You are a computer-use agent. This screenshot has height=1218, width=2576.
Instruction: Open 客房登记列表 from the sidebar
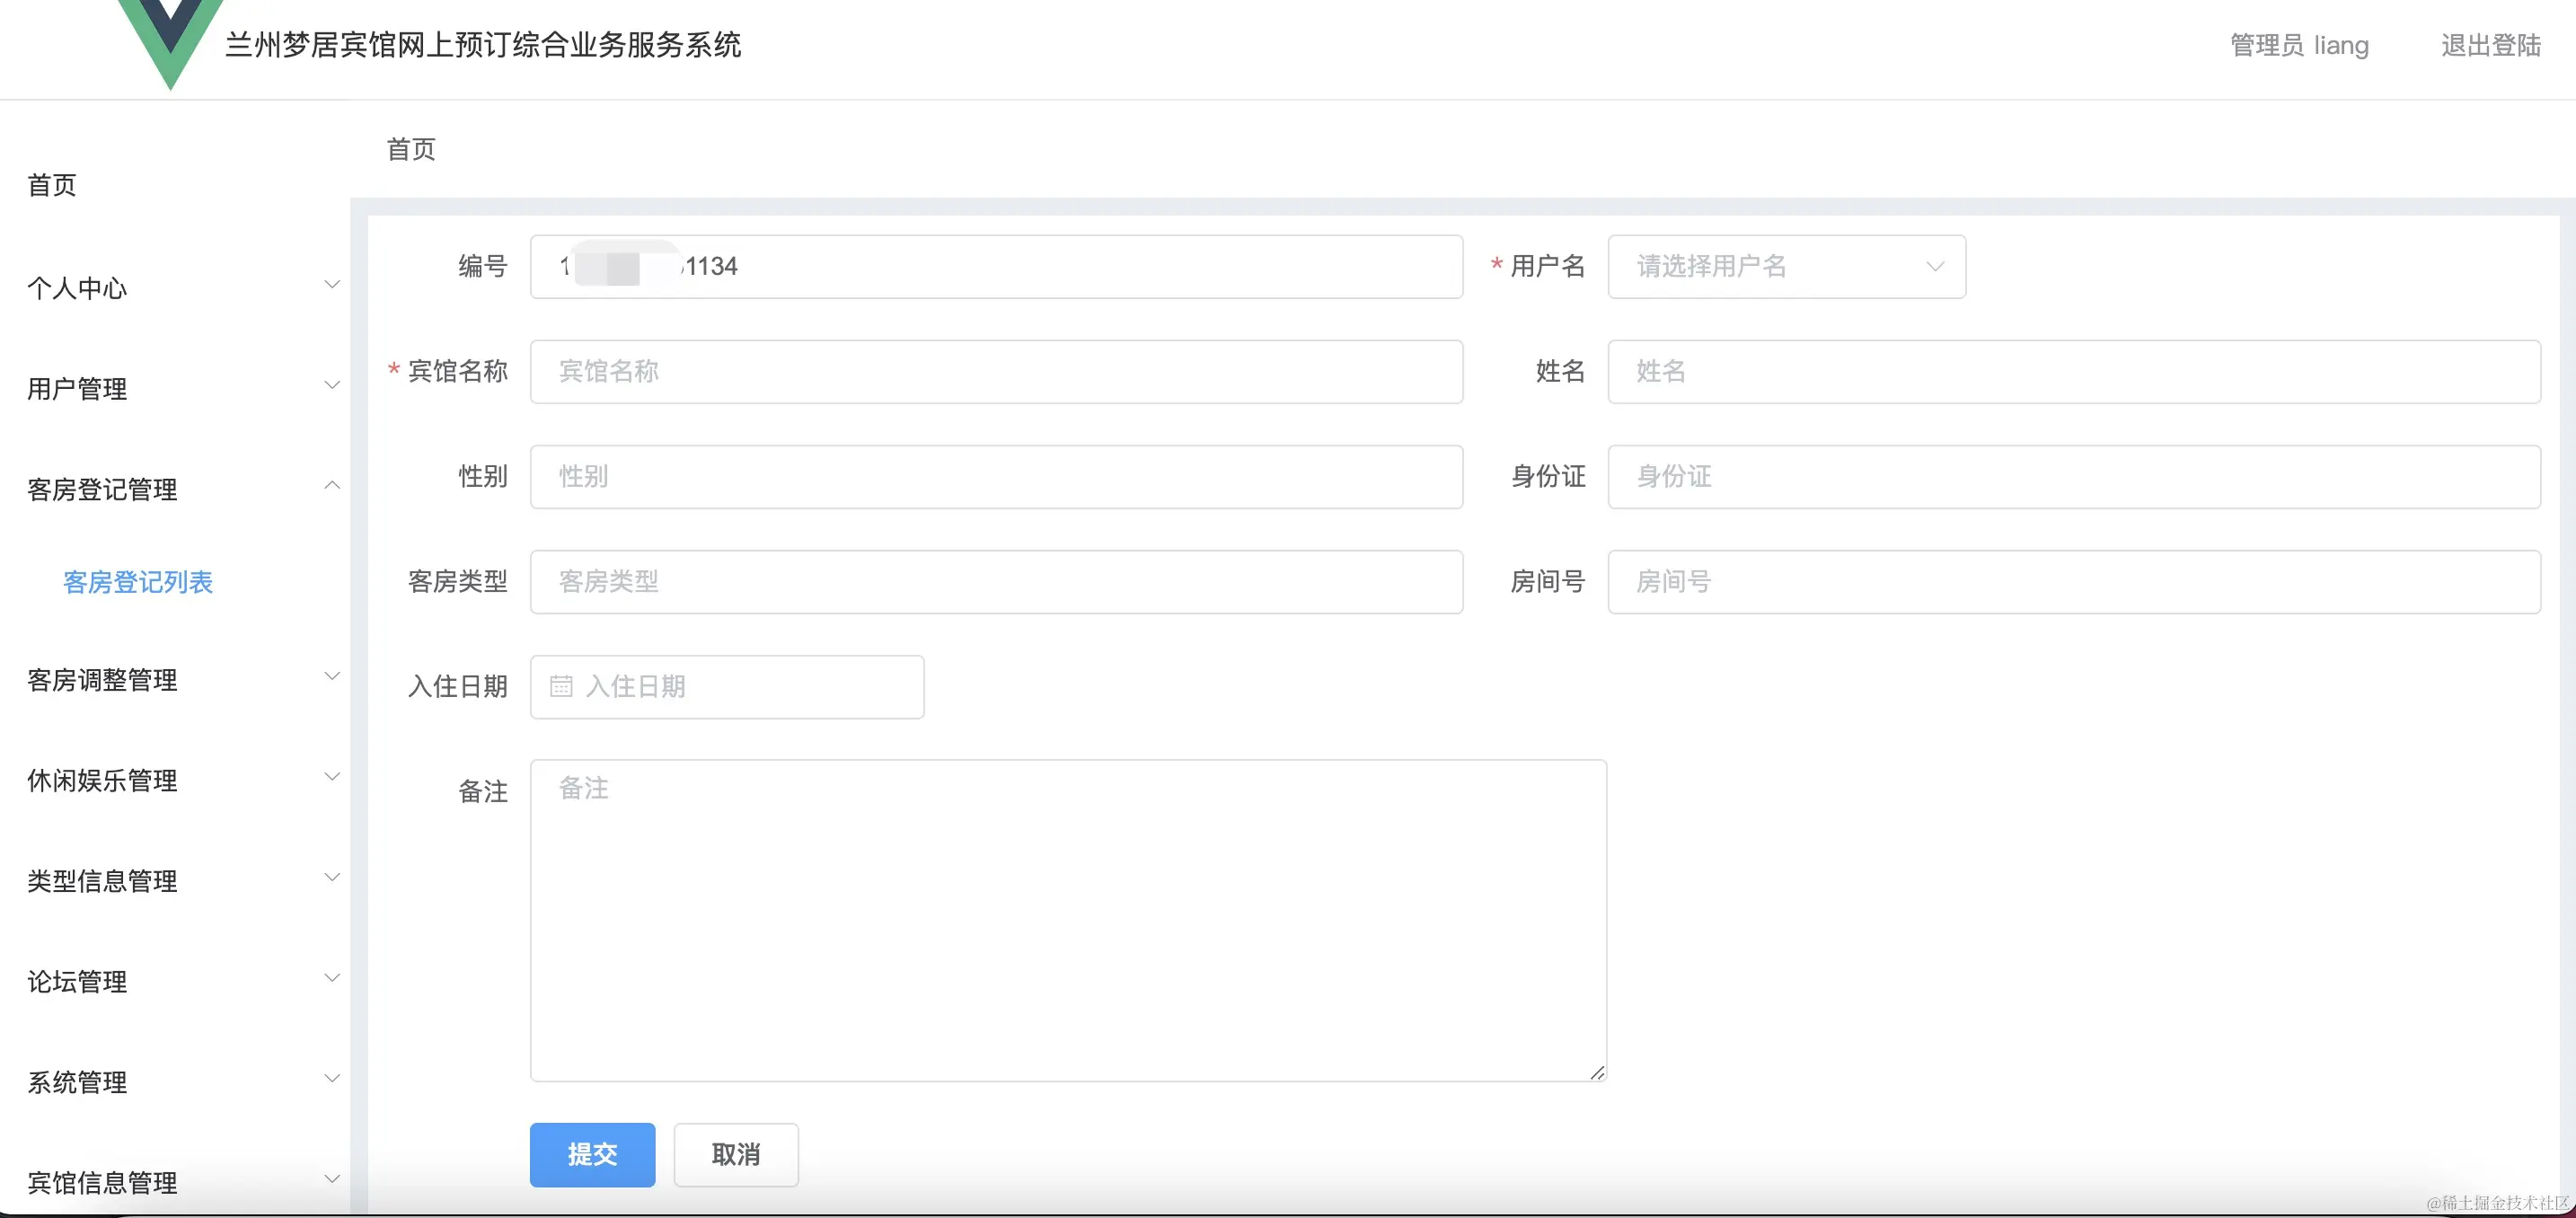(x=138, y=583)
